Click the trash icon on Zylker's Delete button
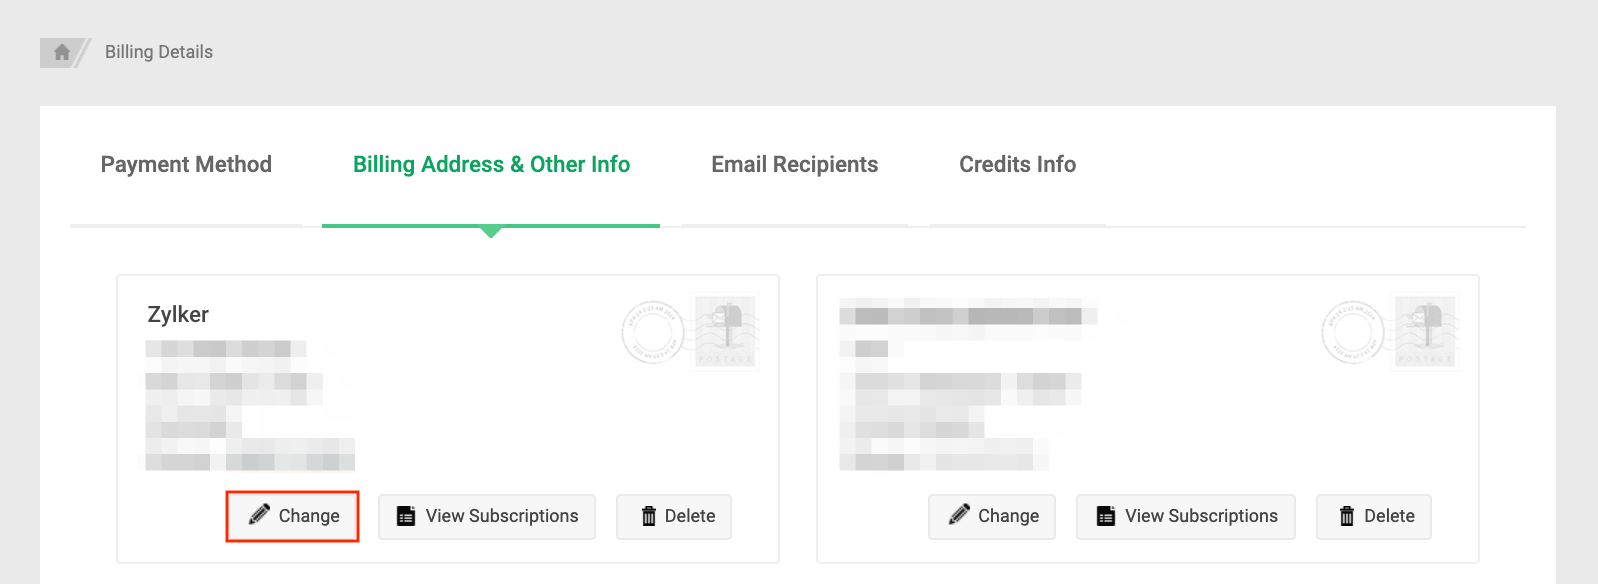Image resolution: width=1598 pixels, height=584 pixels. (649, 516)
